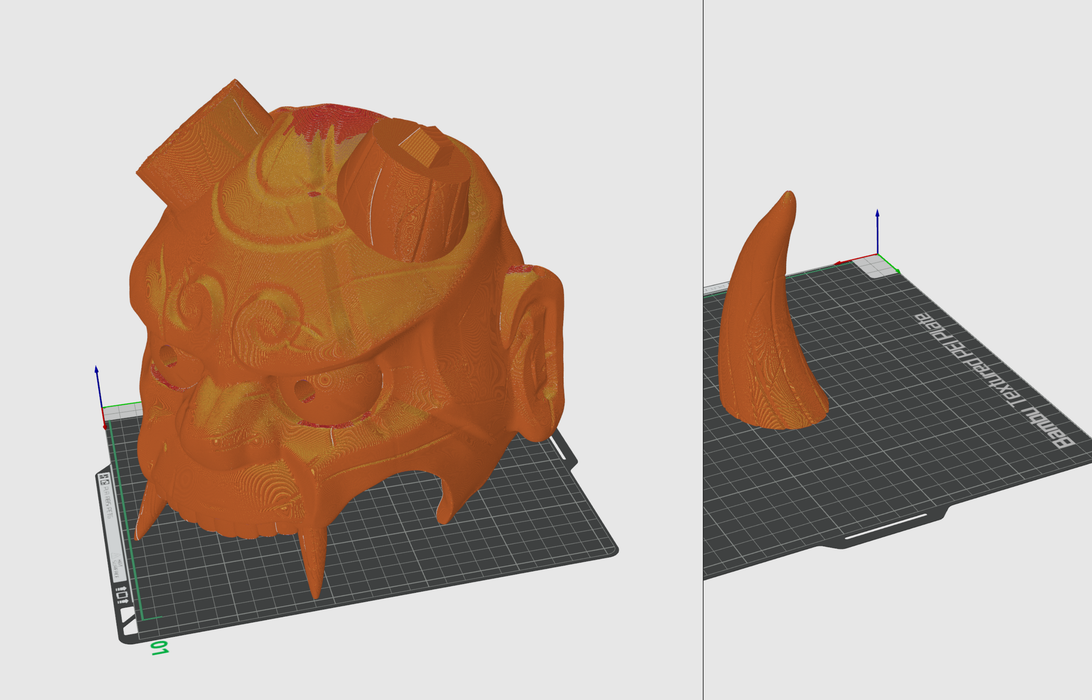Click the Bambu Textured PEI Plate text

click(990, 378)
